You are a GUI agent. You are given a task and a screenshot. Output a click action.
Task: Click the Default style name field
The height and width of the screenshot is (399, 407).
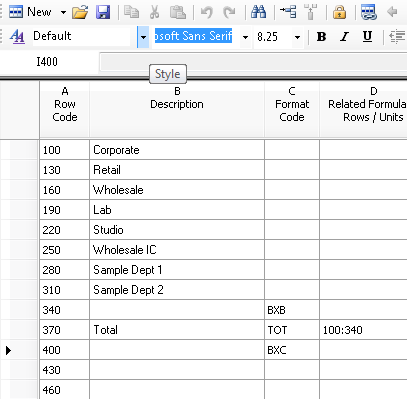coord(80,36)
